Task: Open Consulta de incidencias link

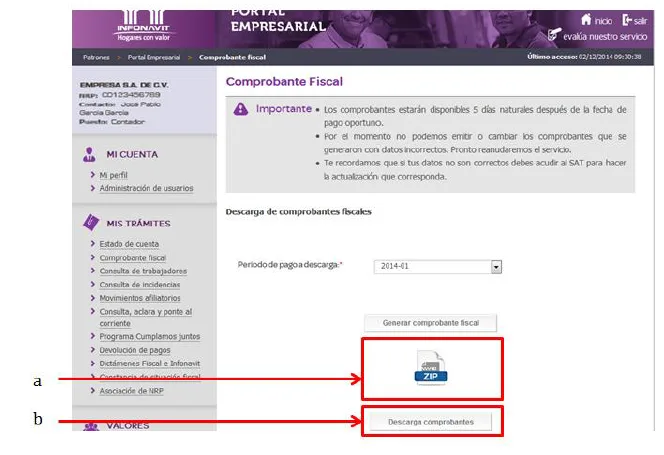Action: tap(140, 285)
